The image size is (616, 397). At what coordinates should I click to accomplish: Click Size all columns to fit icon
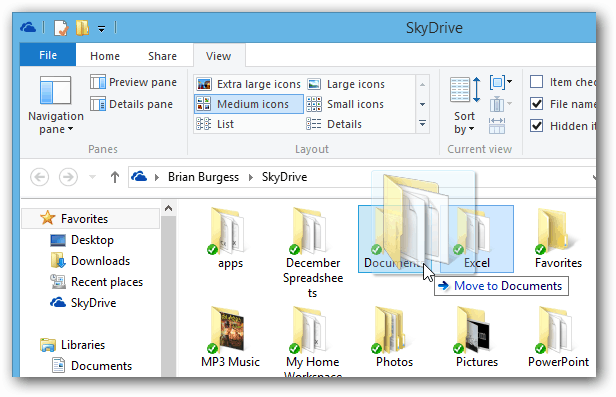pyautogui.click(x=497, y=126)
